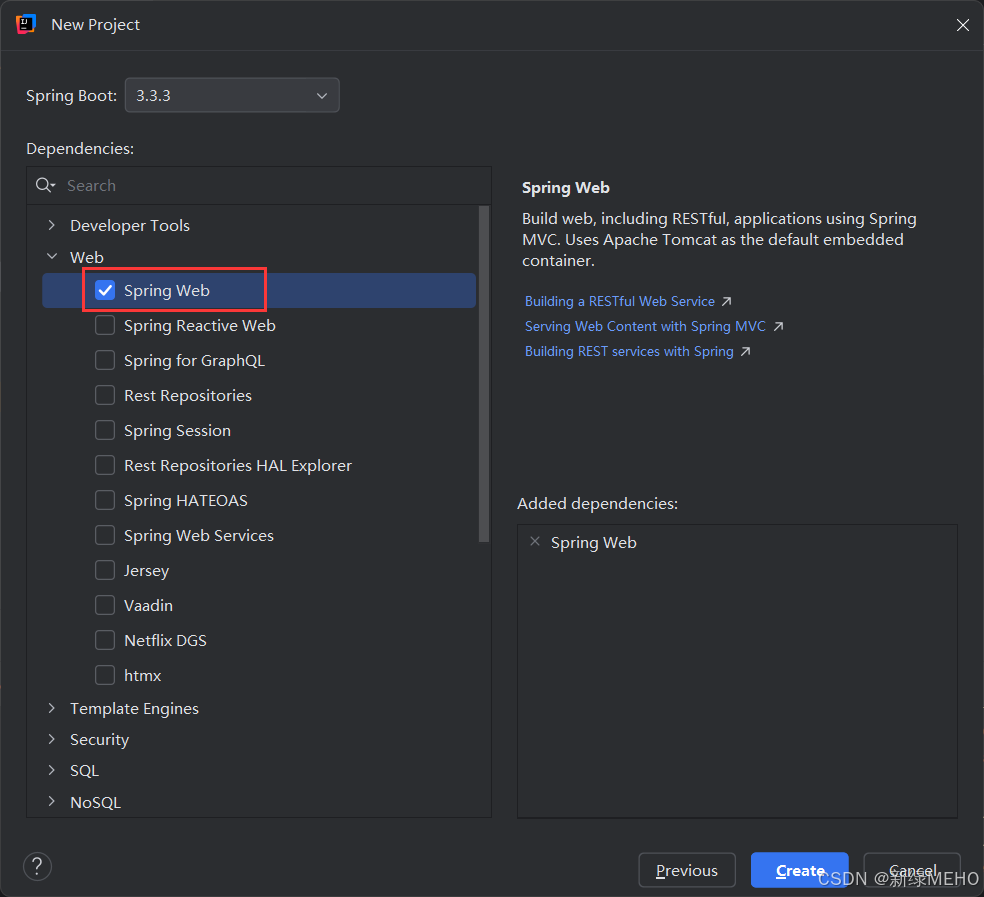Enable the Jersey dependency checkbox
Viewport: 984px width, 897px height.
[105, 570]
